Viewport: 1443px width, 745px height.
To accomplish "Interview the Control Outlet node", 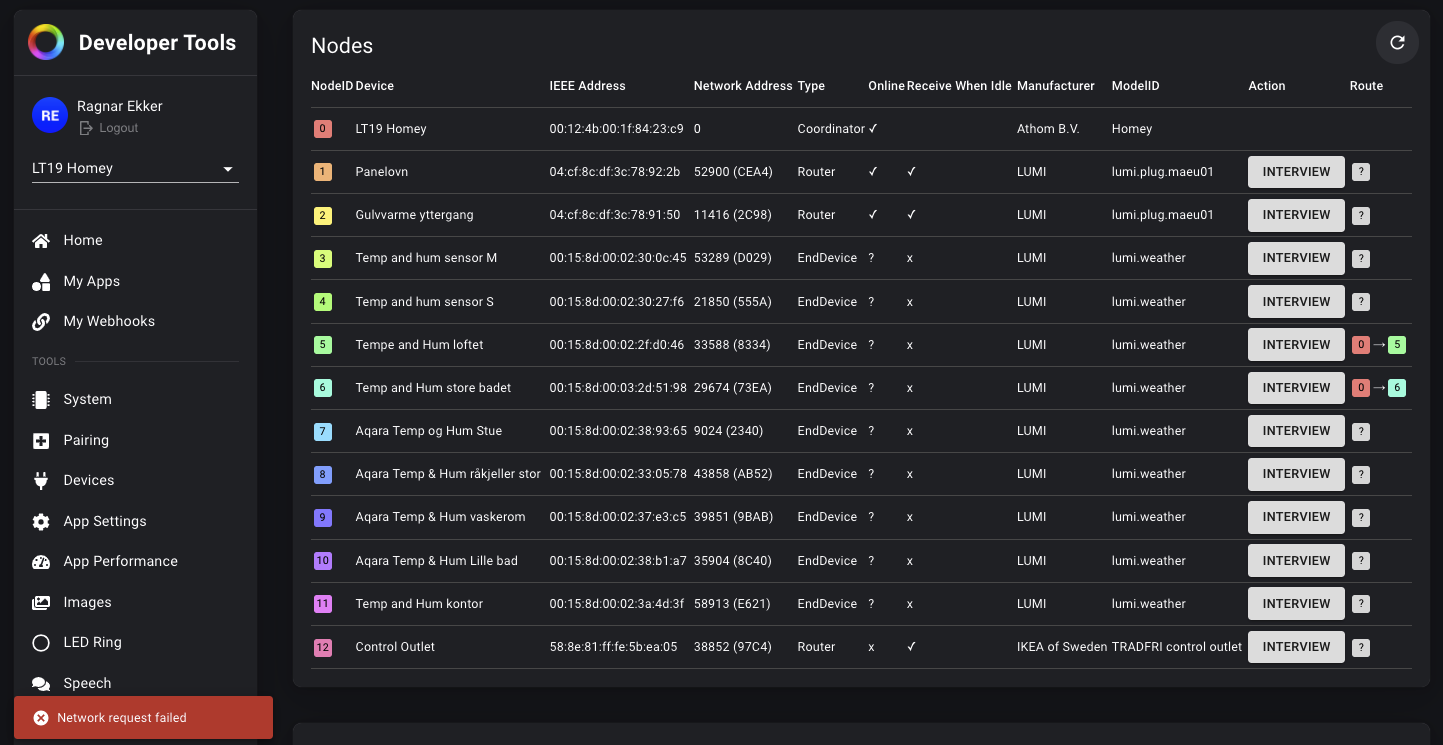I will click(1296, 647).
